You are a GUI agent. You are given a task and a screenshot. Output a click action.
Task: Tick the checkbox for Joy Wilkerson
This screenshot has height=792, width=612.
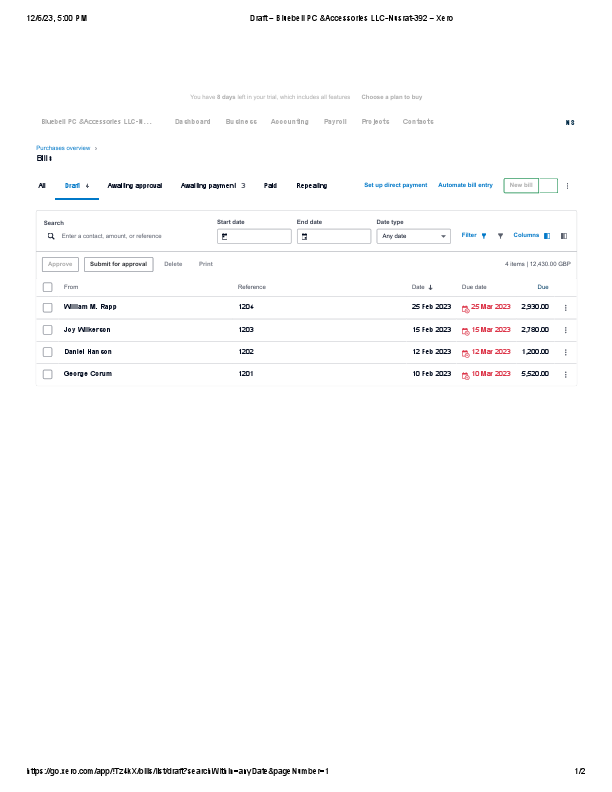(47, 330)
